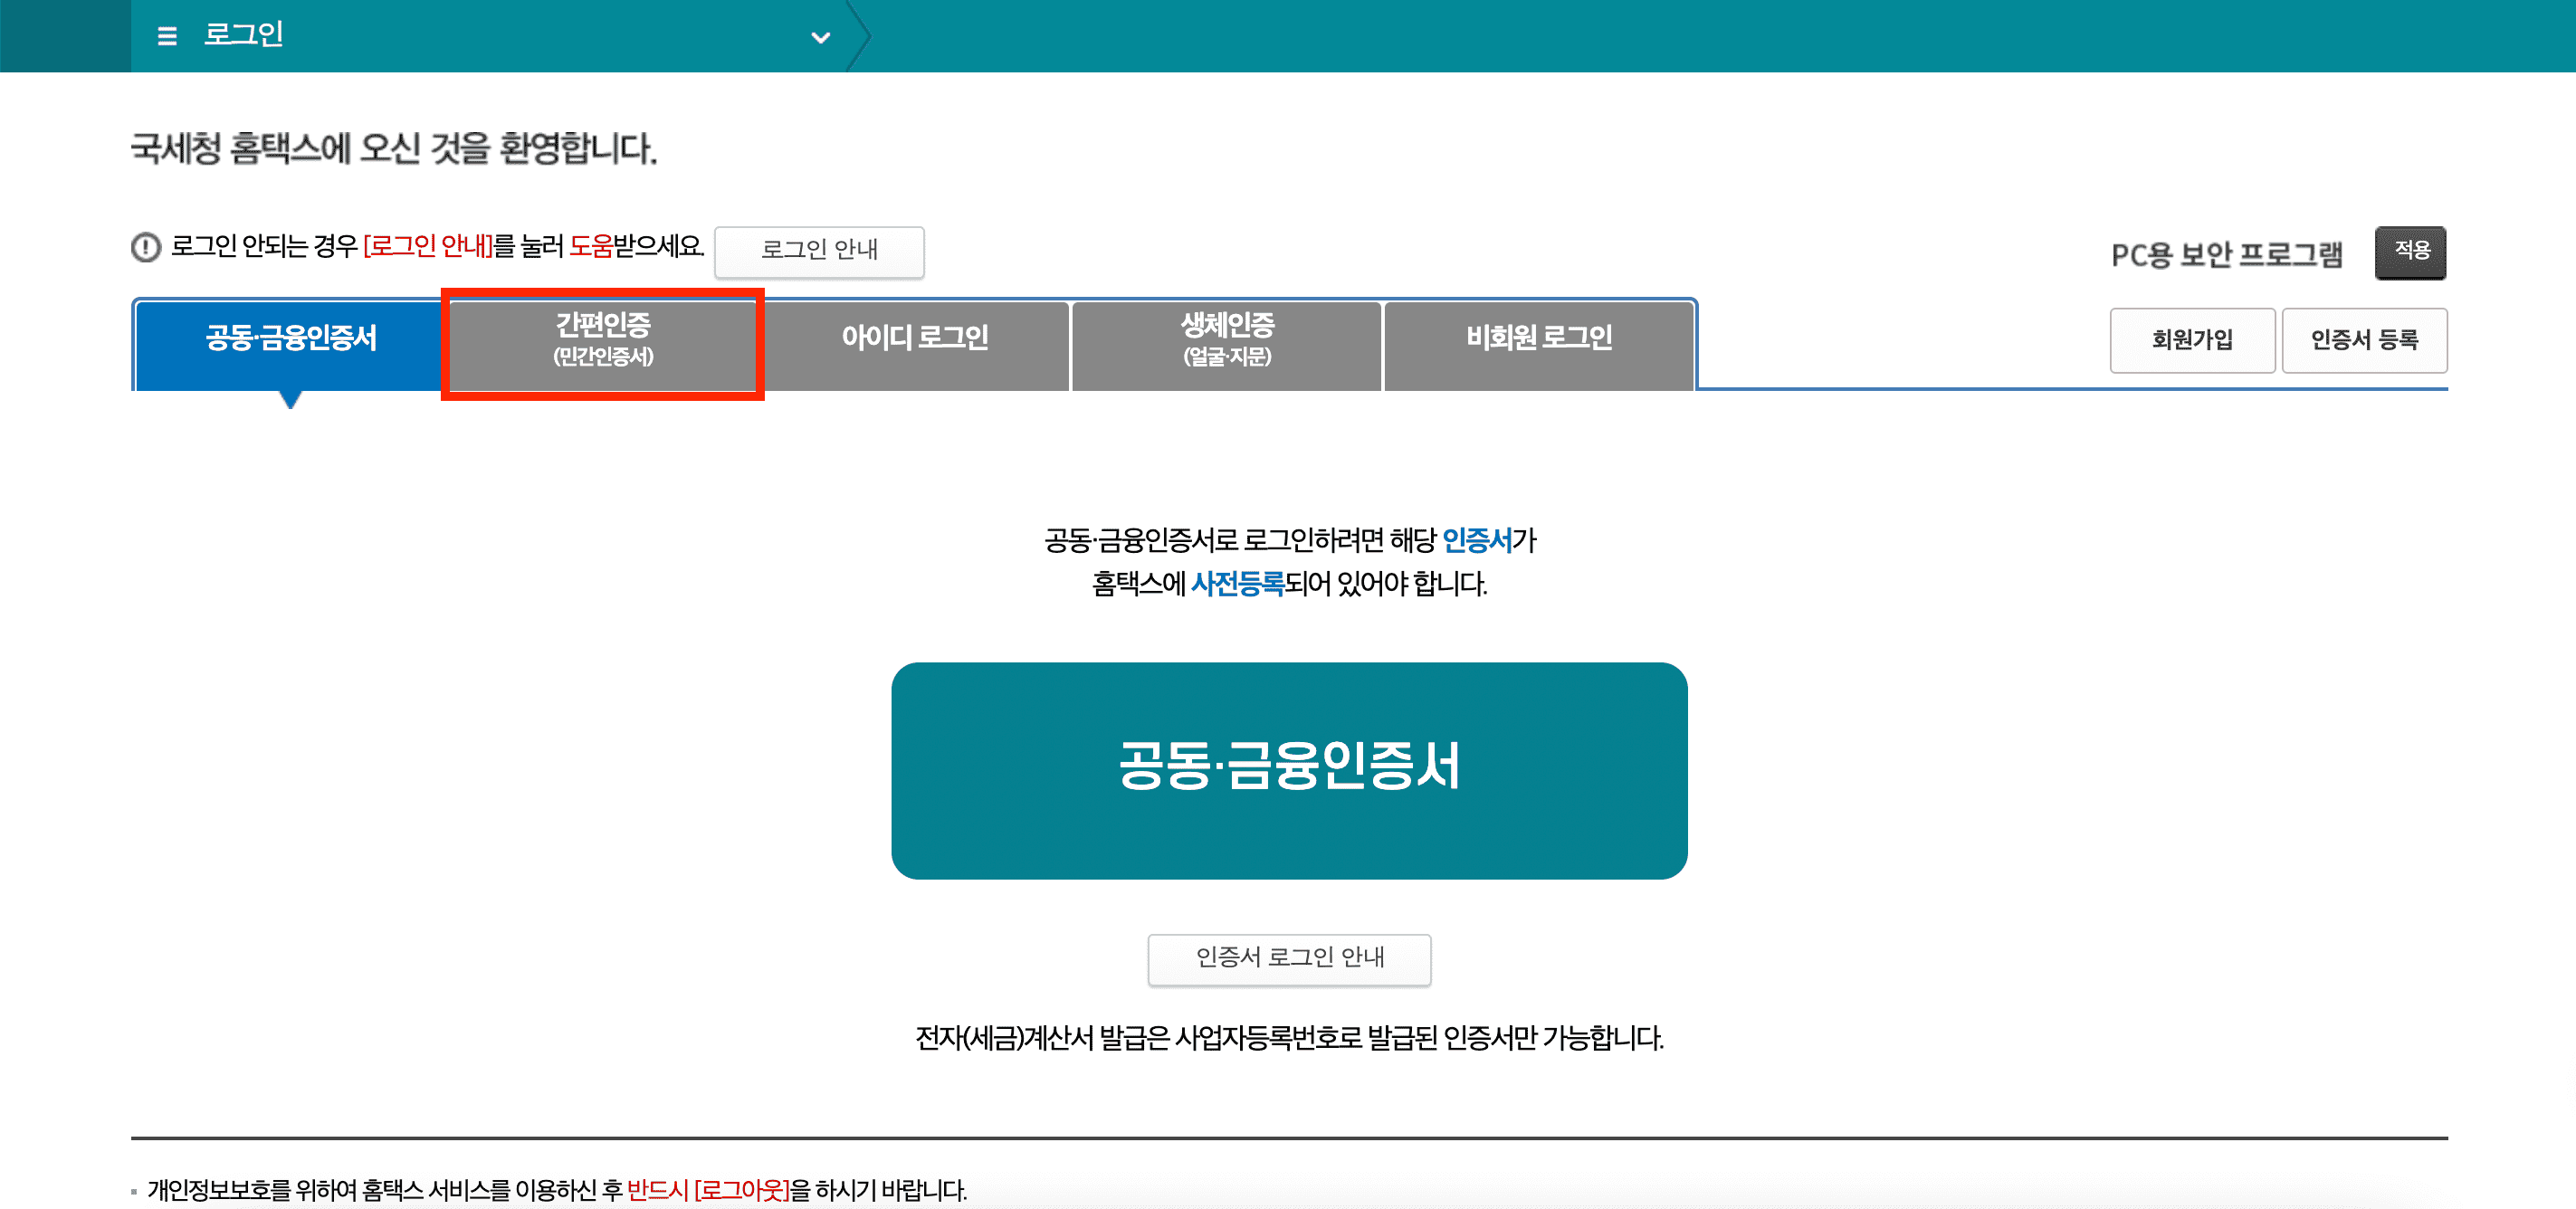Screen dimensions: 2576x1209
Task: Click the exclamation info icon
Action: pos(146,247)
